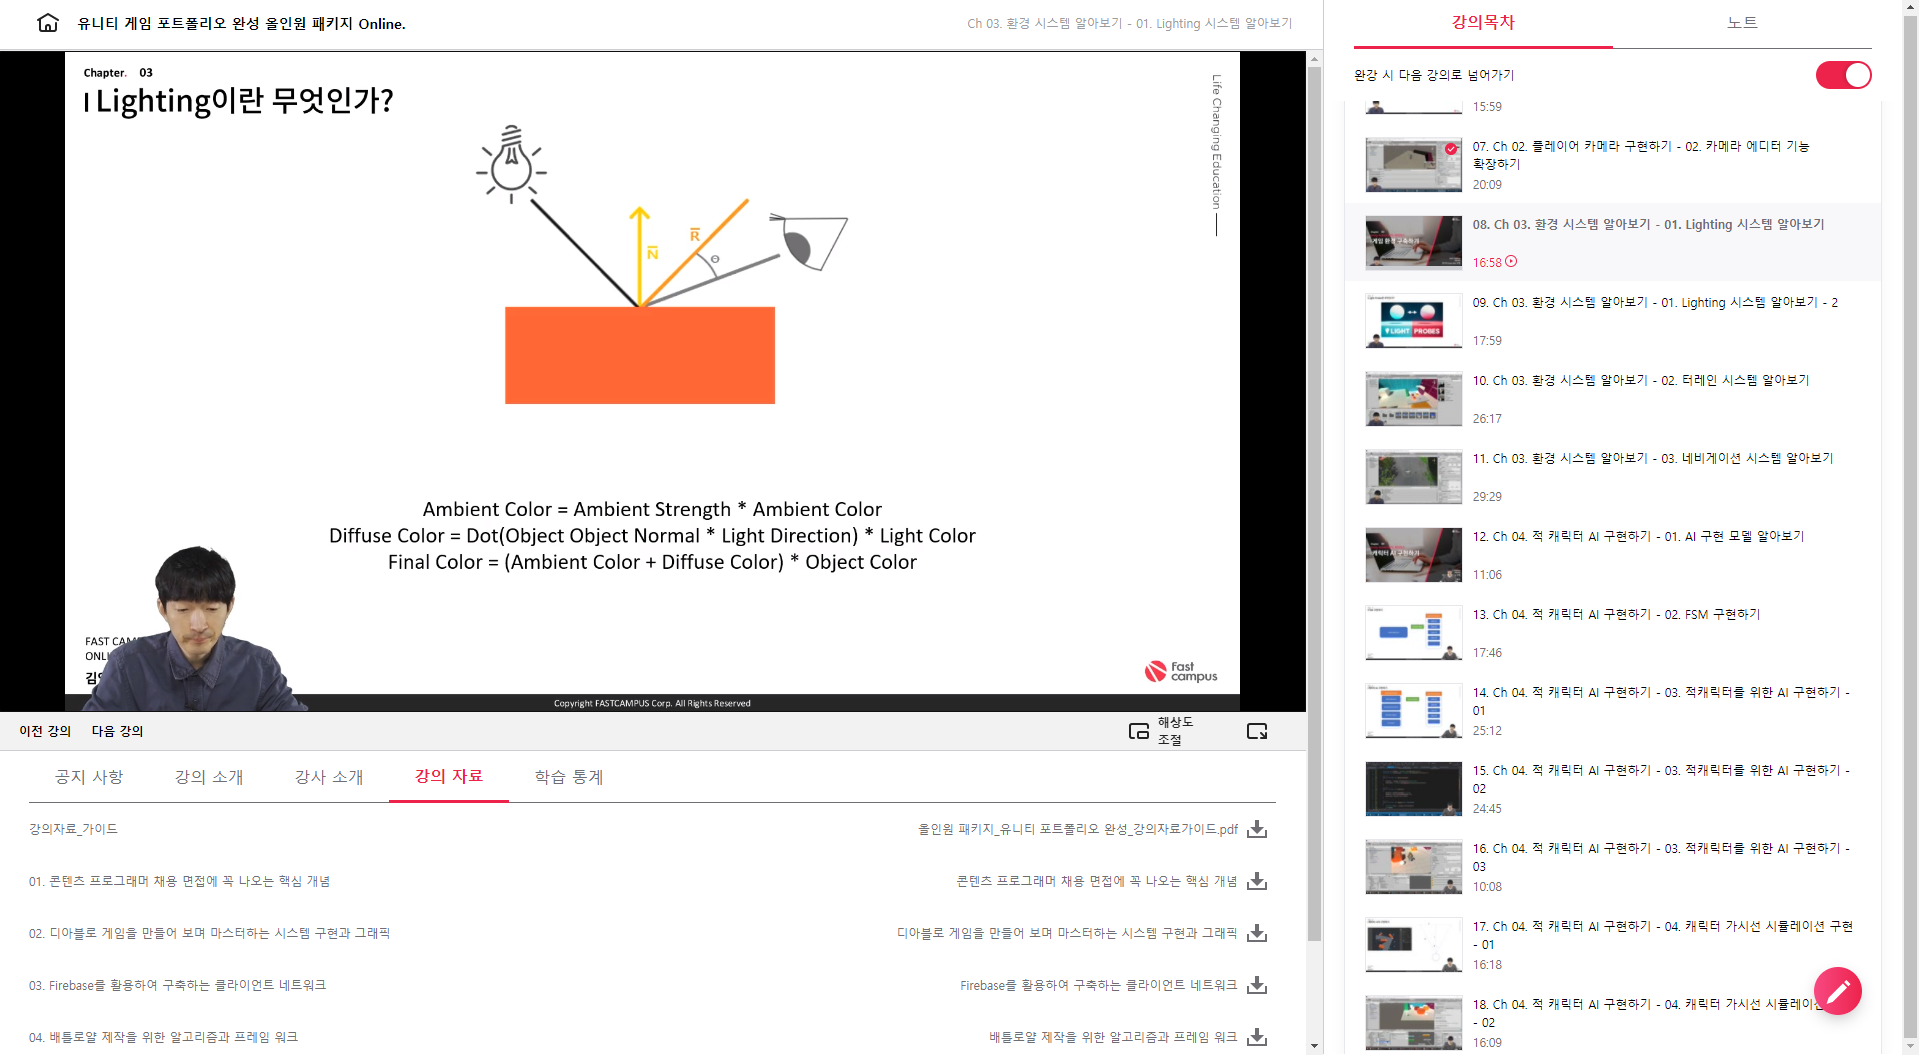Click thumbnail of lecture 11 네비게이션 시스템
Image resolution: width=1919 pixels, height=1055 pixels.
[x=1413, y=477]
